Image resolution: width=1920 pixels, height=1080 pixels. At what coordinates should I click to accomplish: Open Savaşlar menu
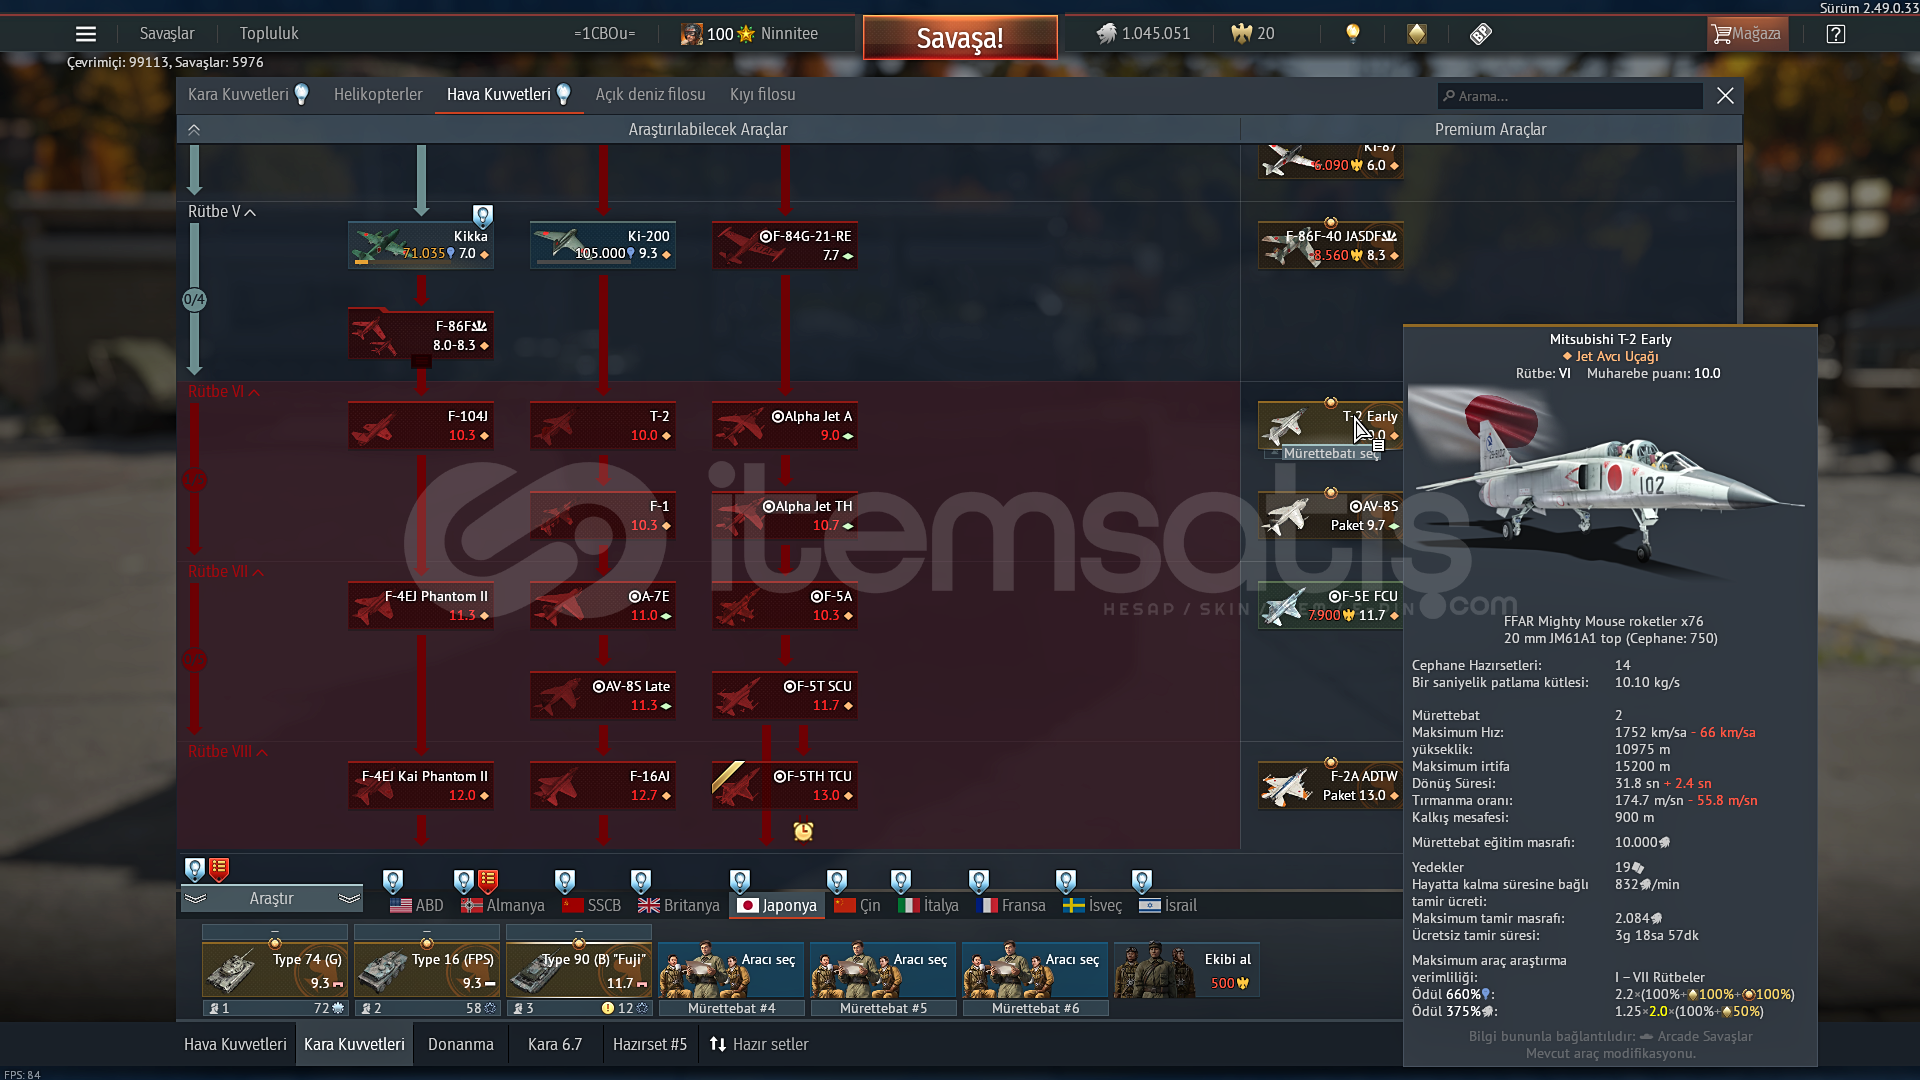click(167, 34)
